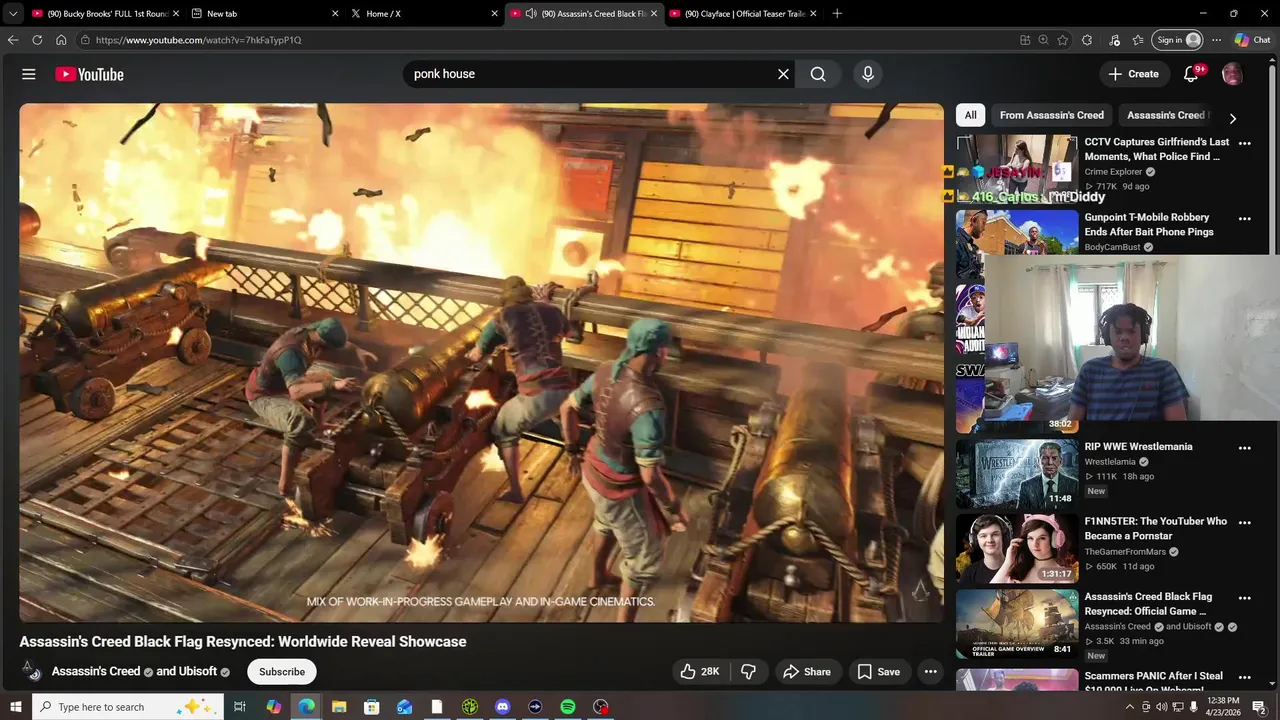Subscribe to the Assassin's Creed channel
This screenshot has width=1280, height=720.
[x=282, y=672]
